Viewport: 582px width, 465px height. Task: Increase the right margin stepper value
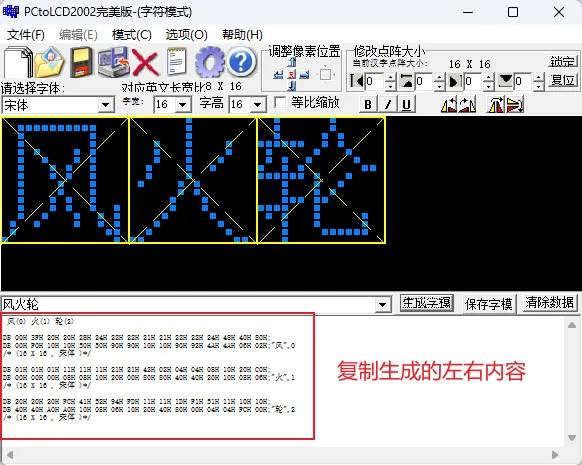(489, 77)
